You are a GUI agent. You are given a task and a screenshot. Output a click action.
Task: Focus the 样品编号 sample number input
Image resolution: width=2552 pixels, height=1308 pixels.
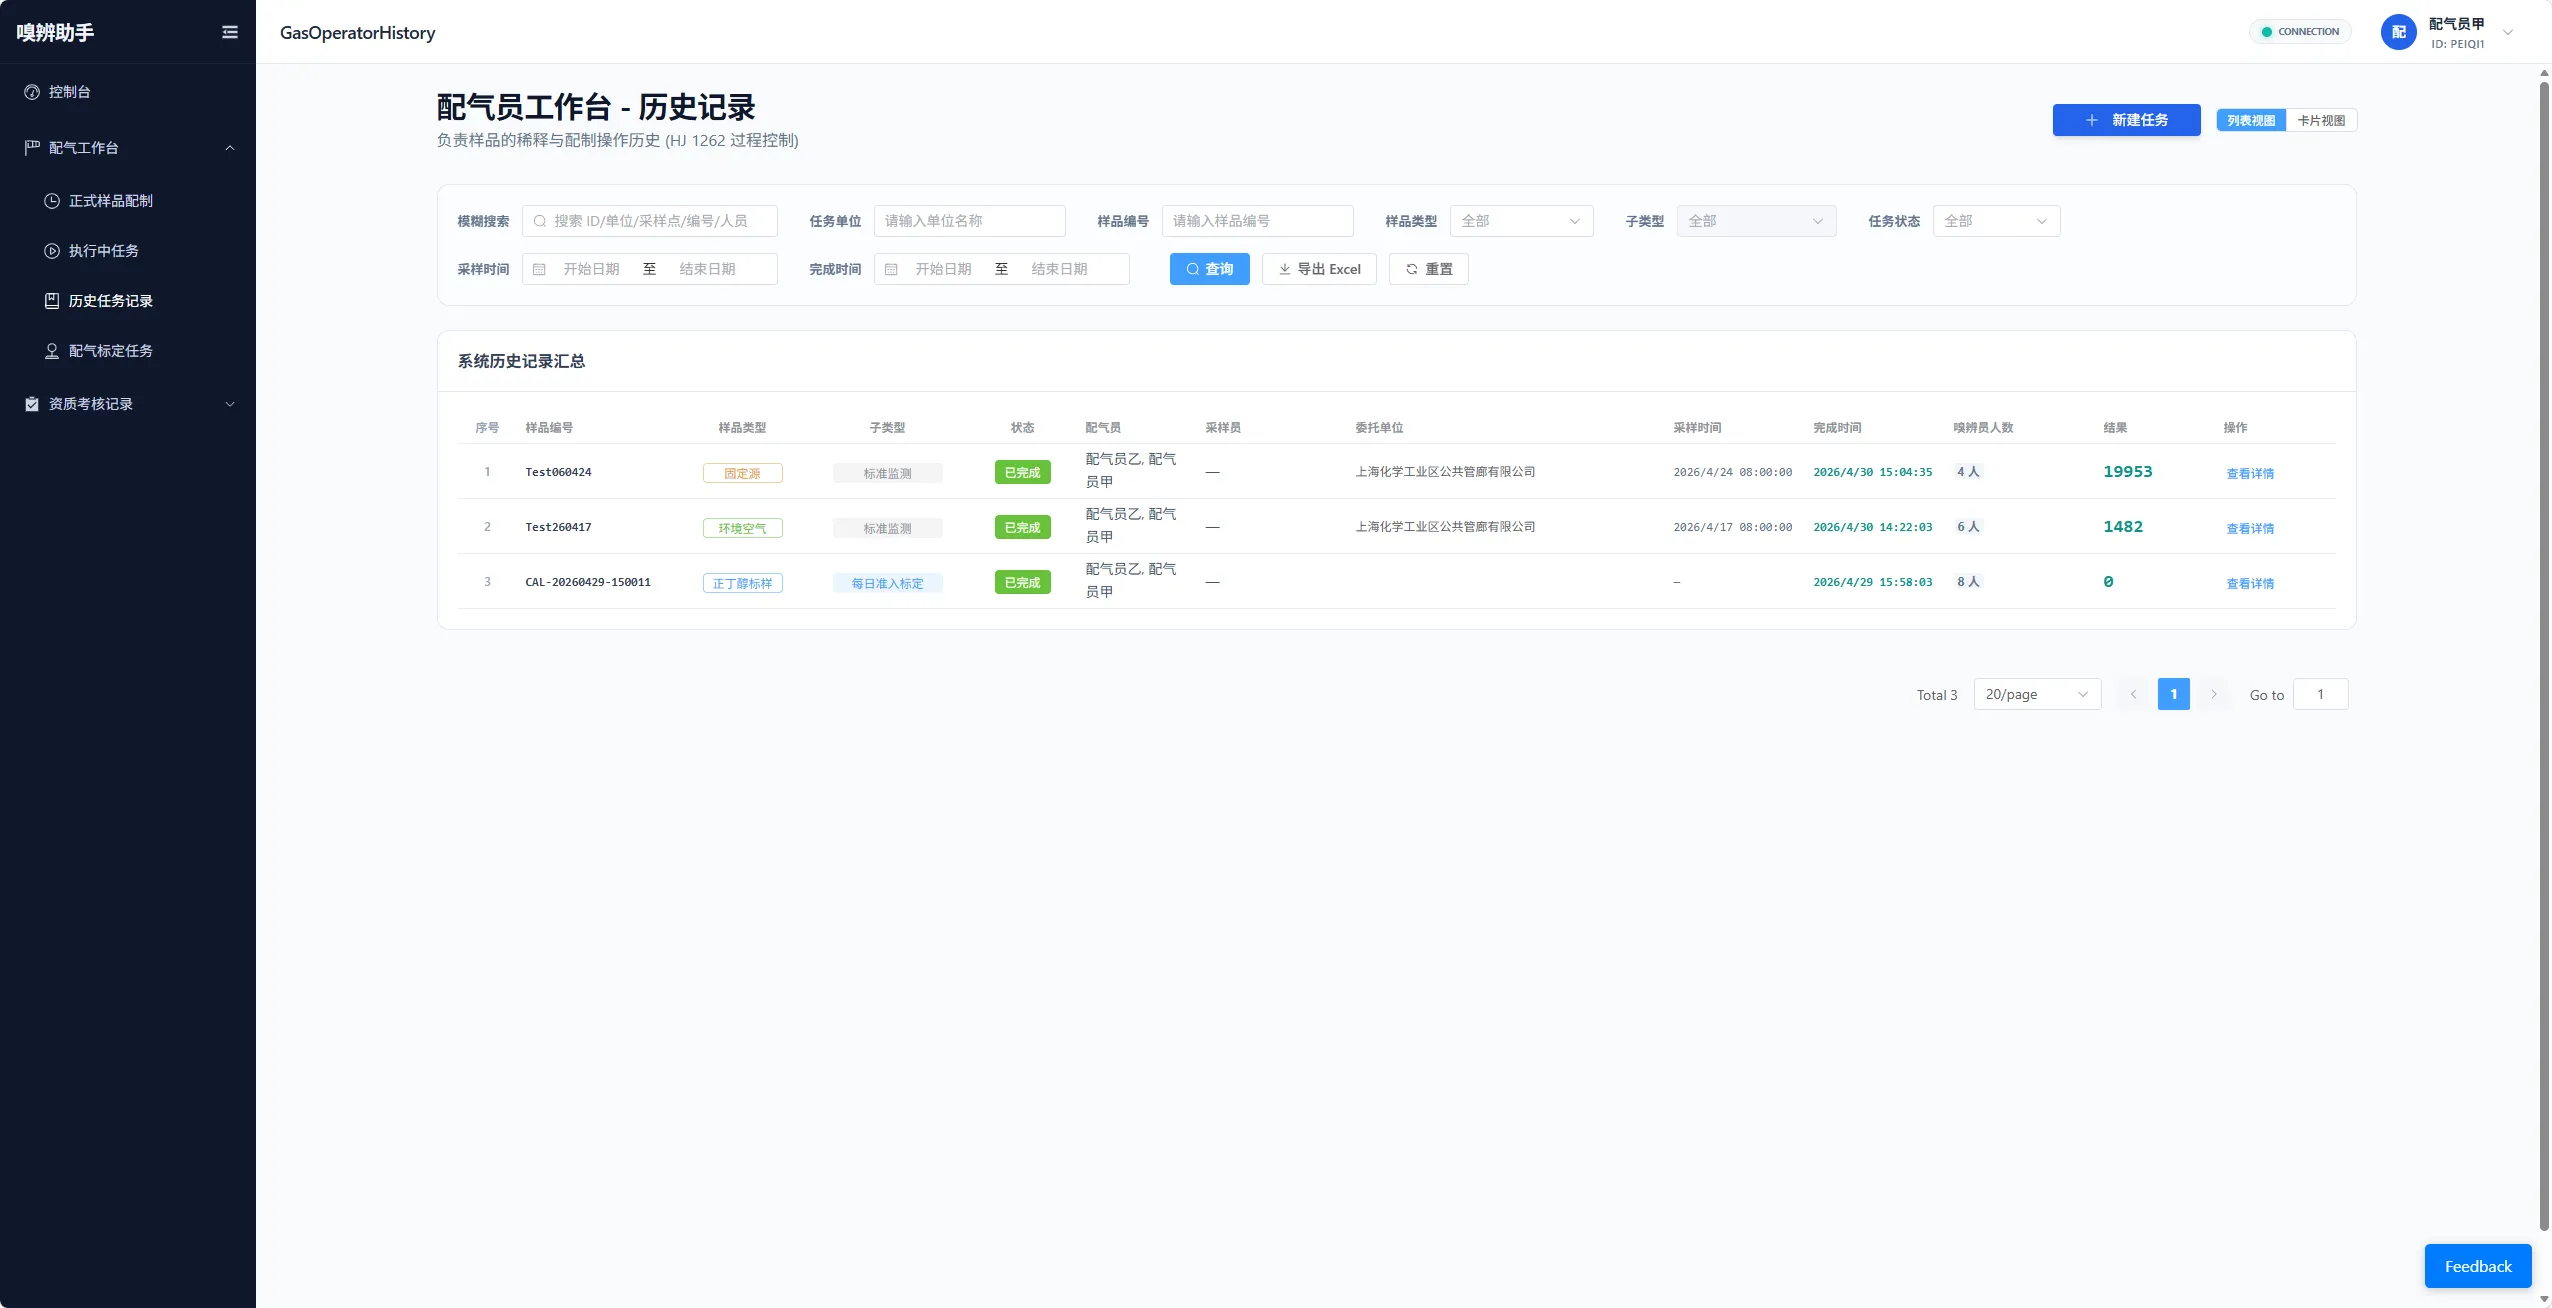click(x=1257, y=221)
